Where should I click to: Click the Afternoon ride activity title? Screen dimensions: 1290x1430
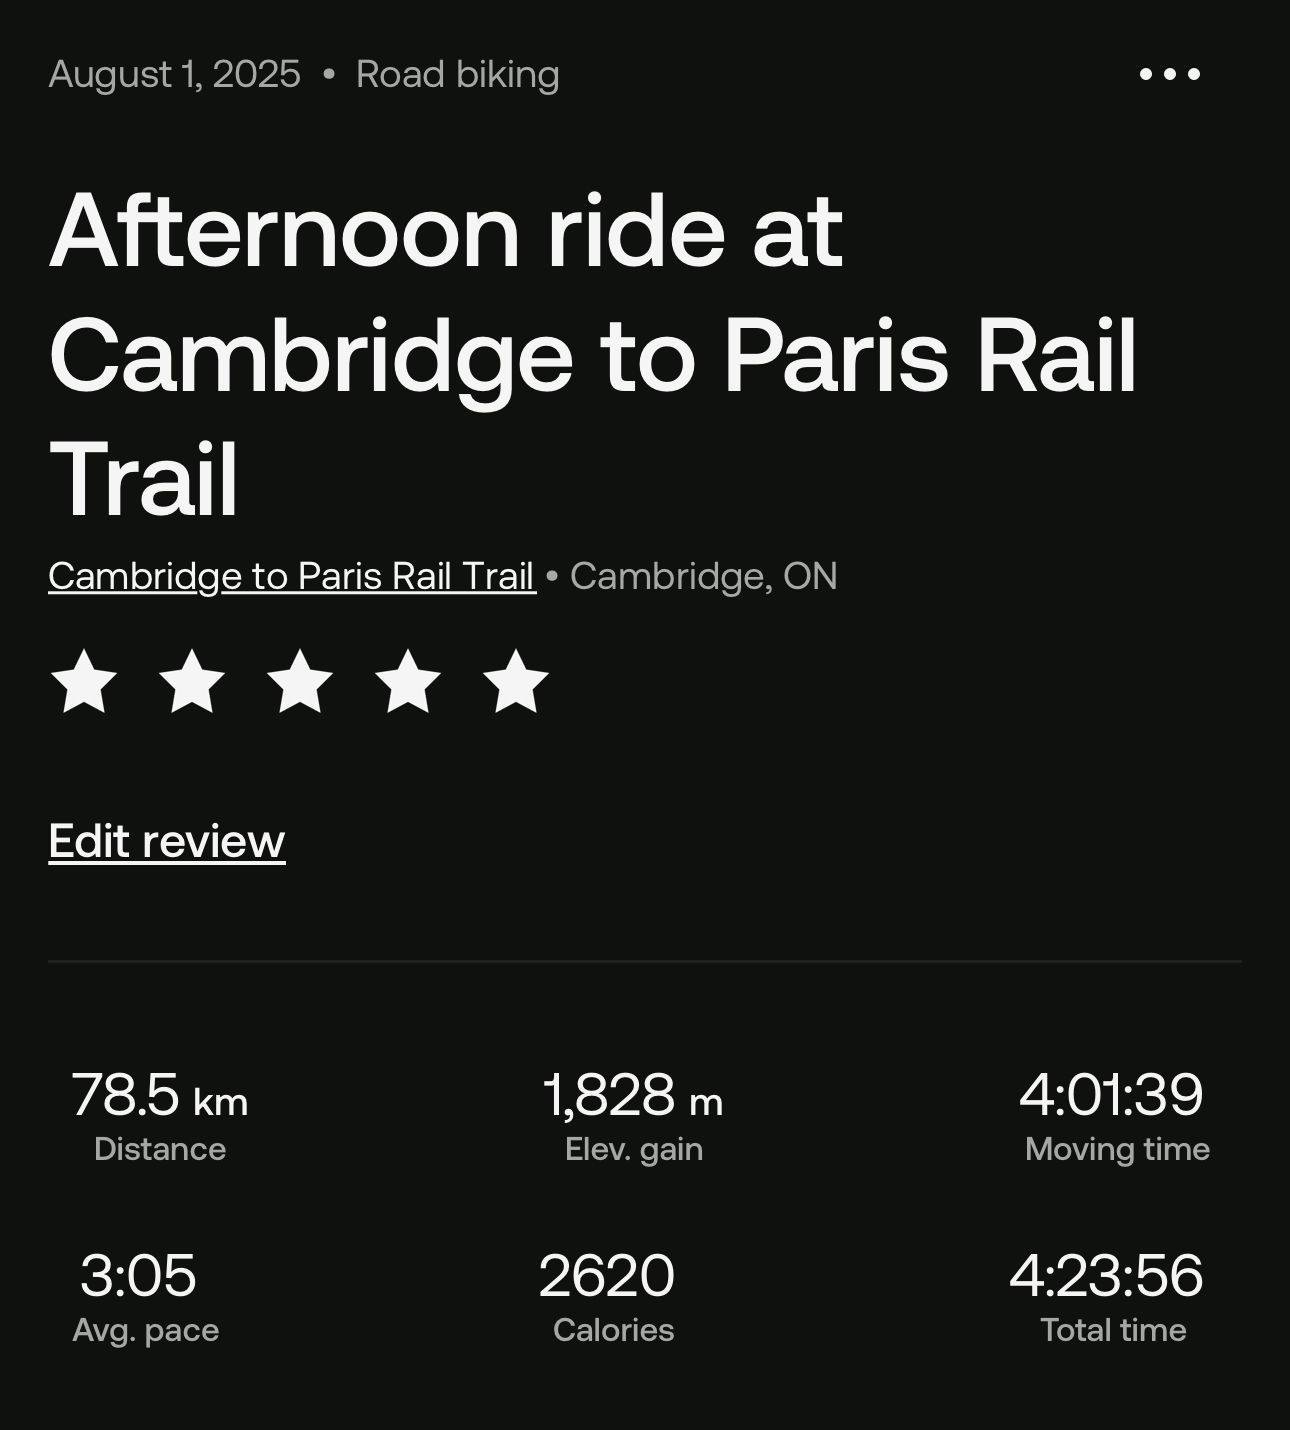click(593, 355)
